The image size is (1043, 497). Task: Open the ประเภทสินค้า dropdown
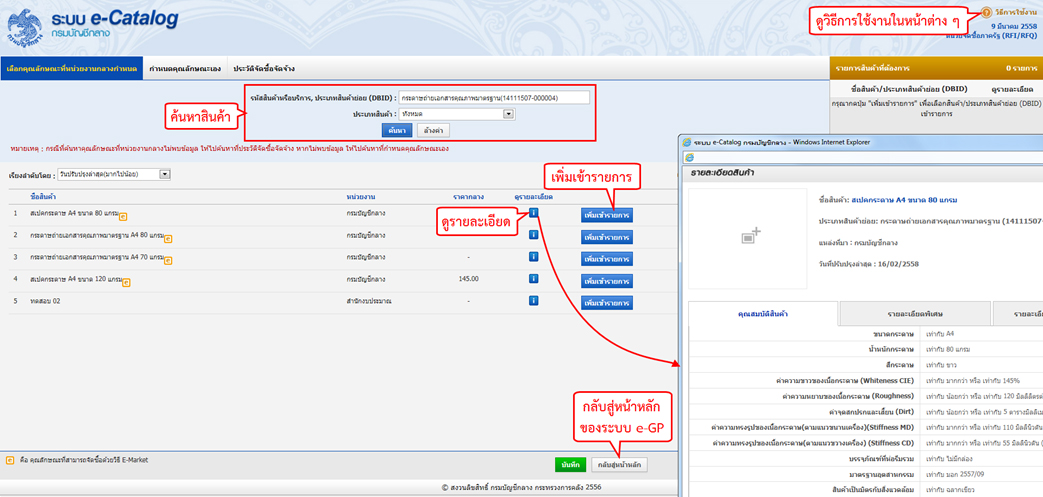508,114
